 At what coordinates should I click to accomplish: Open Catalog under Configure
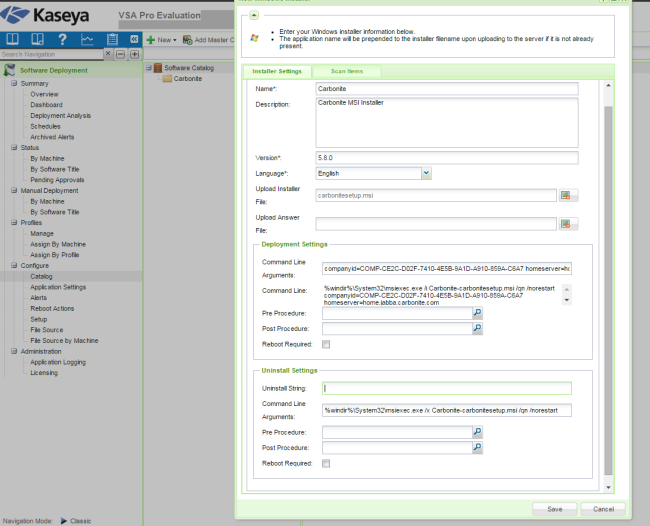[41, 276]
